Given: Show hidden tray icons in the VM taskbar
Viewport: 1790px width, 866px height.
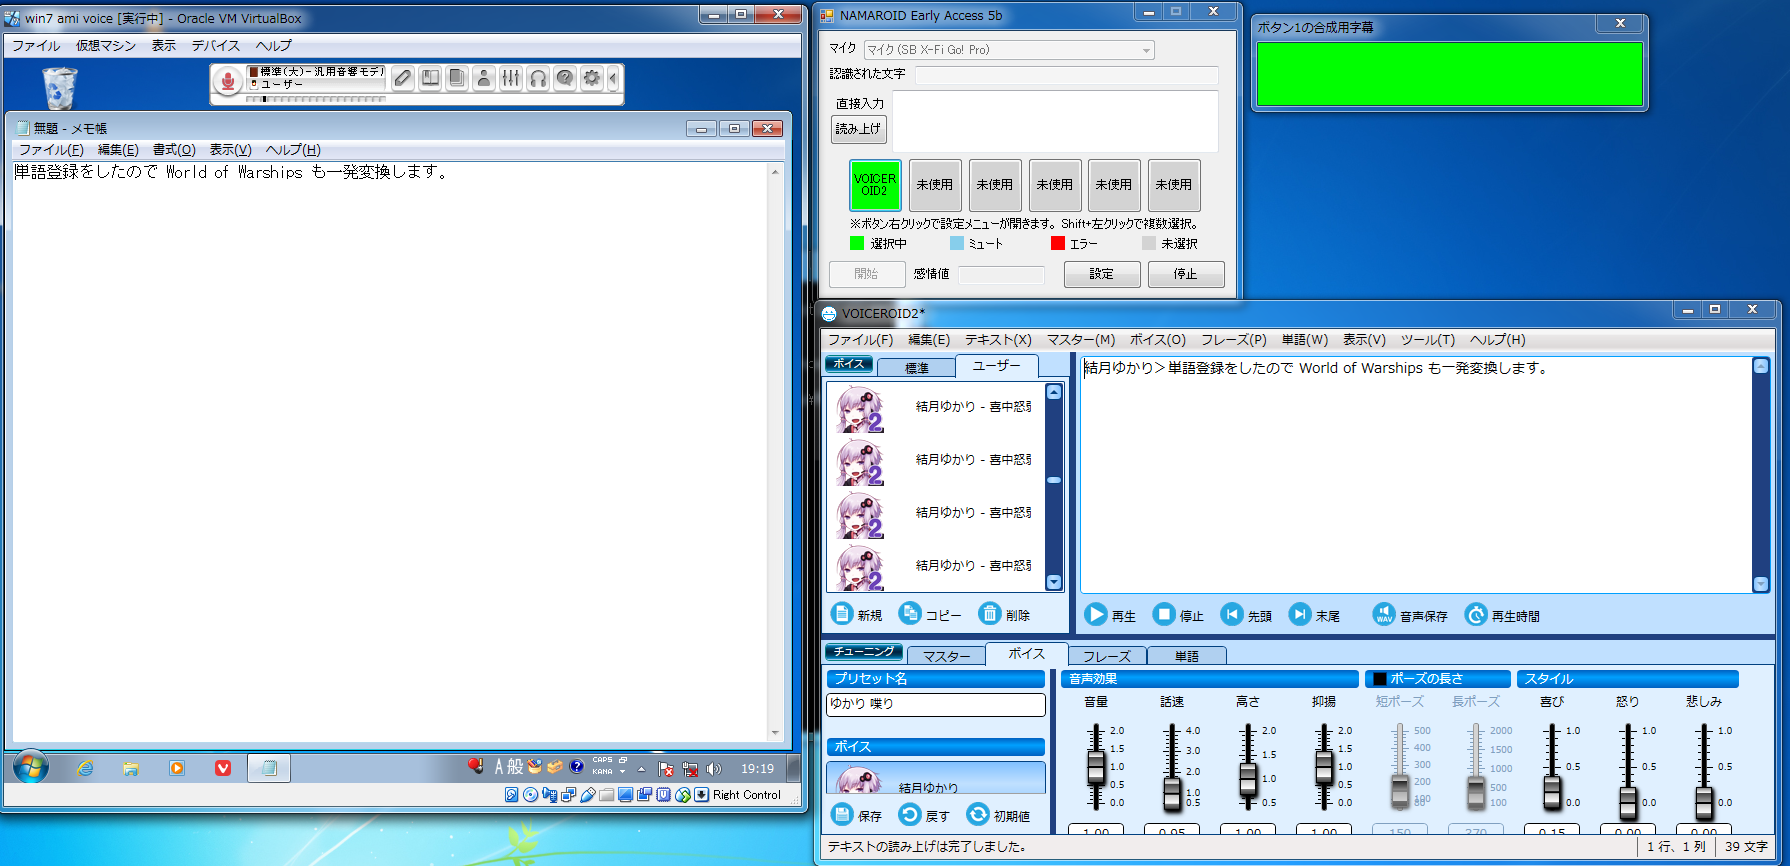Looking at the screenshot, I should point(641,769).
